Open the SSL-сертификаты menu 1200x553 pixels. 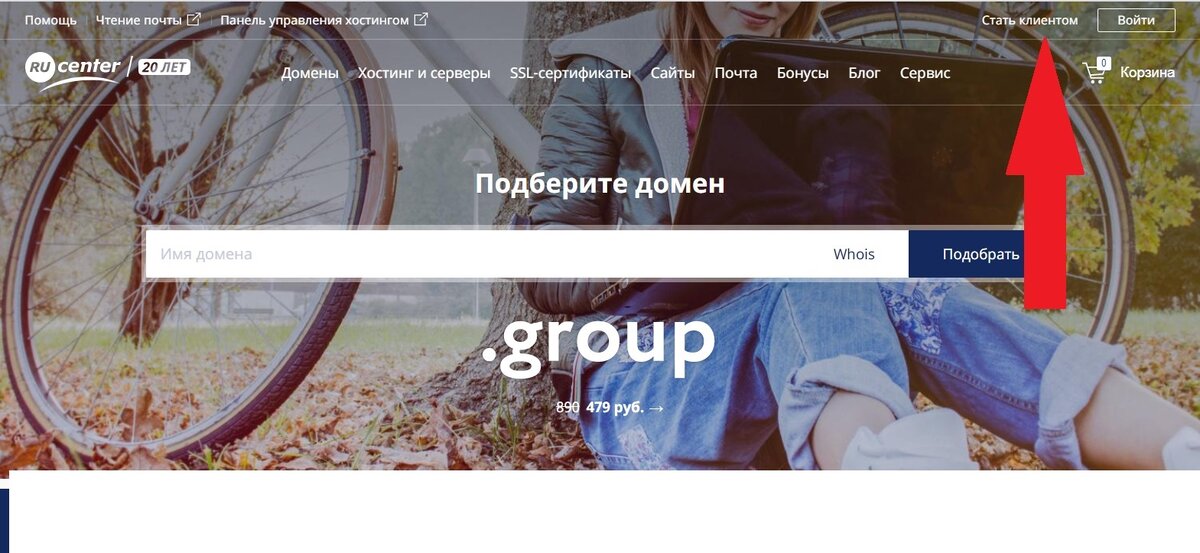click(570, 73)
